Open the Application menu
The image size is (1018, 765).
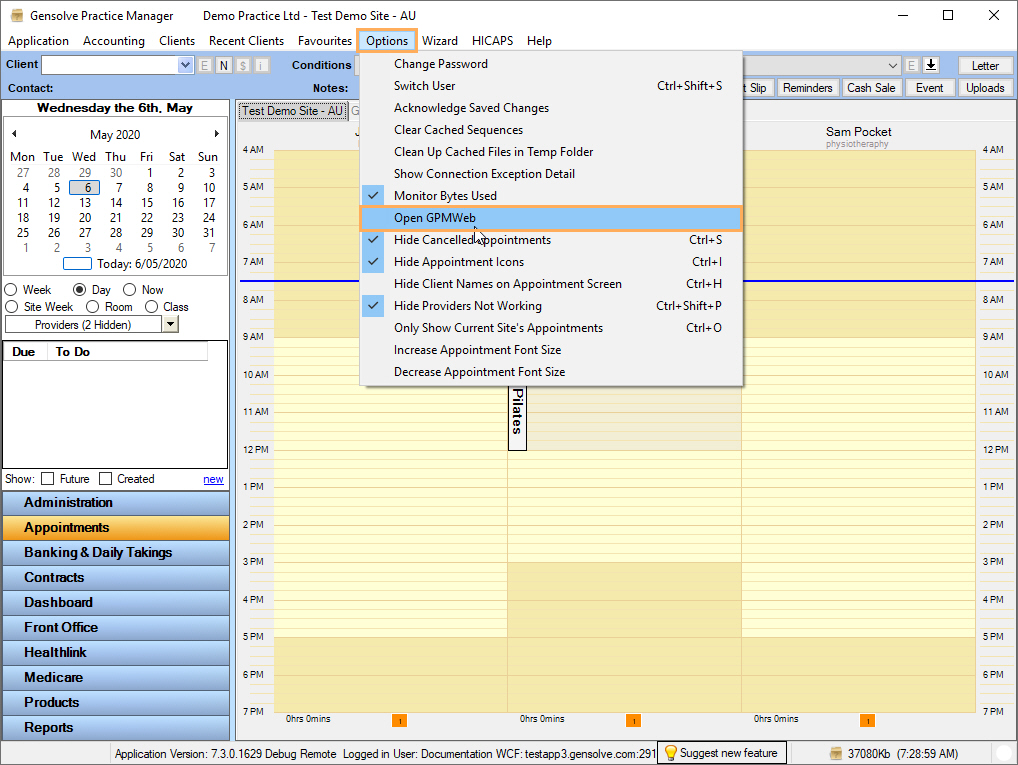(x=38, y=41)
